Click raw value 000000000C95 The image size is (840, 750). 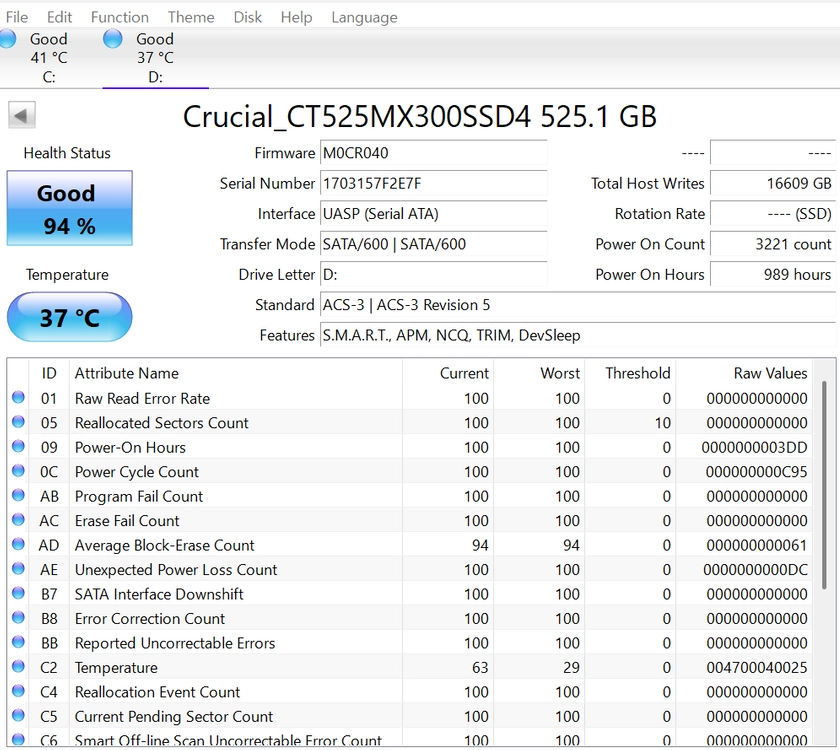(756, 472)
